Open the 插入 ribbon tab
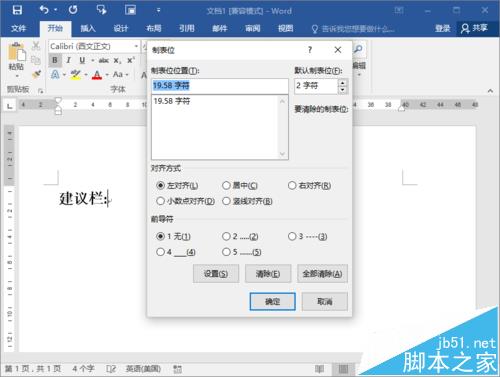Viewport: 500px width, 377px height. [88, 28]
